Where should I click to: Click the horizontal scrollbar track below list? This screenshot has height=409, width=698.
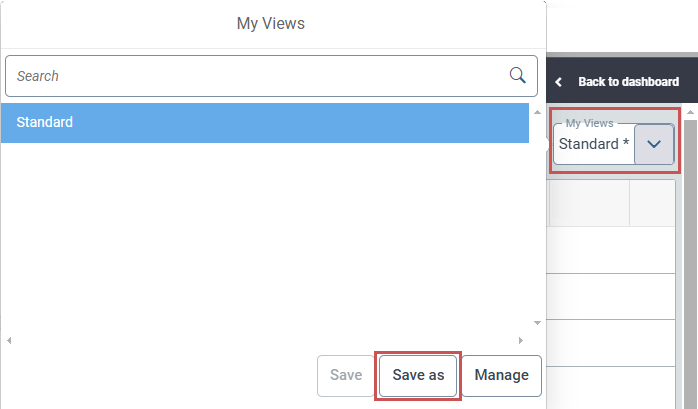coord(264,341)
